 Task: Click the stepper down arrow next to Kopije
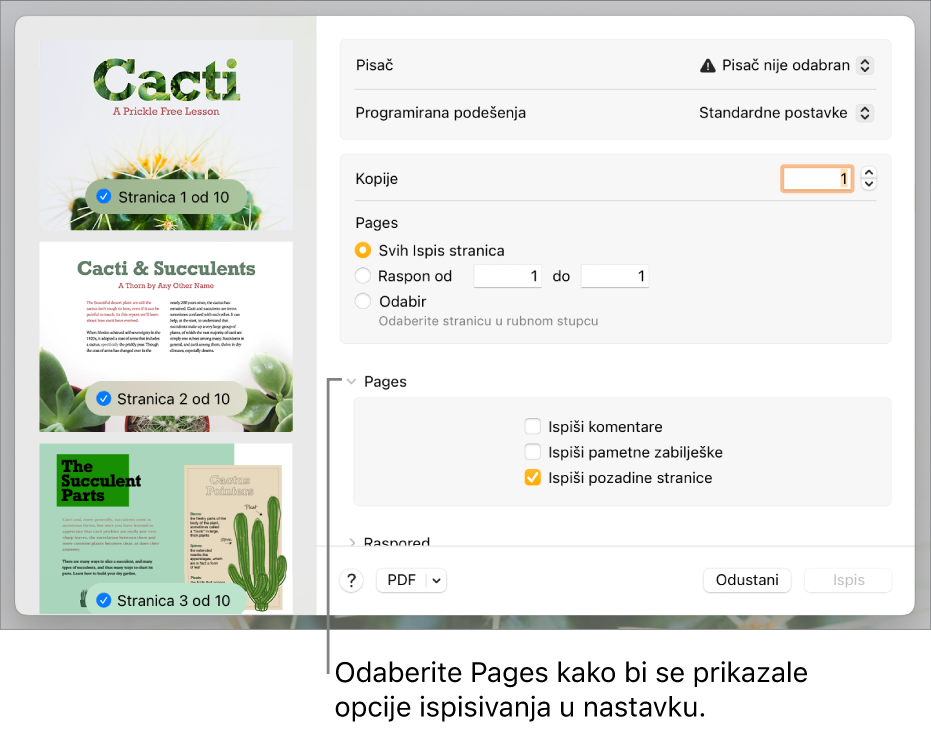(x=868, y=183)
